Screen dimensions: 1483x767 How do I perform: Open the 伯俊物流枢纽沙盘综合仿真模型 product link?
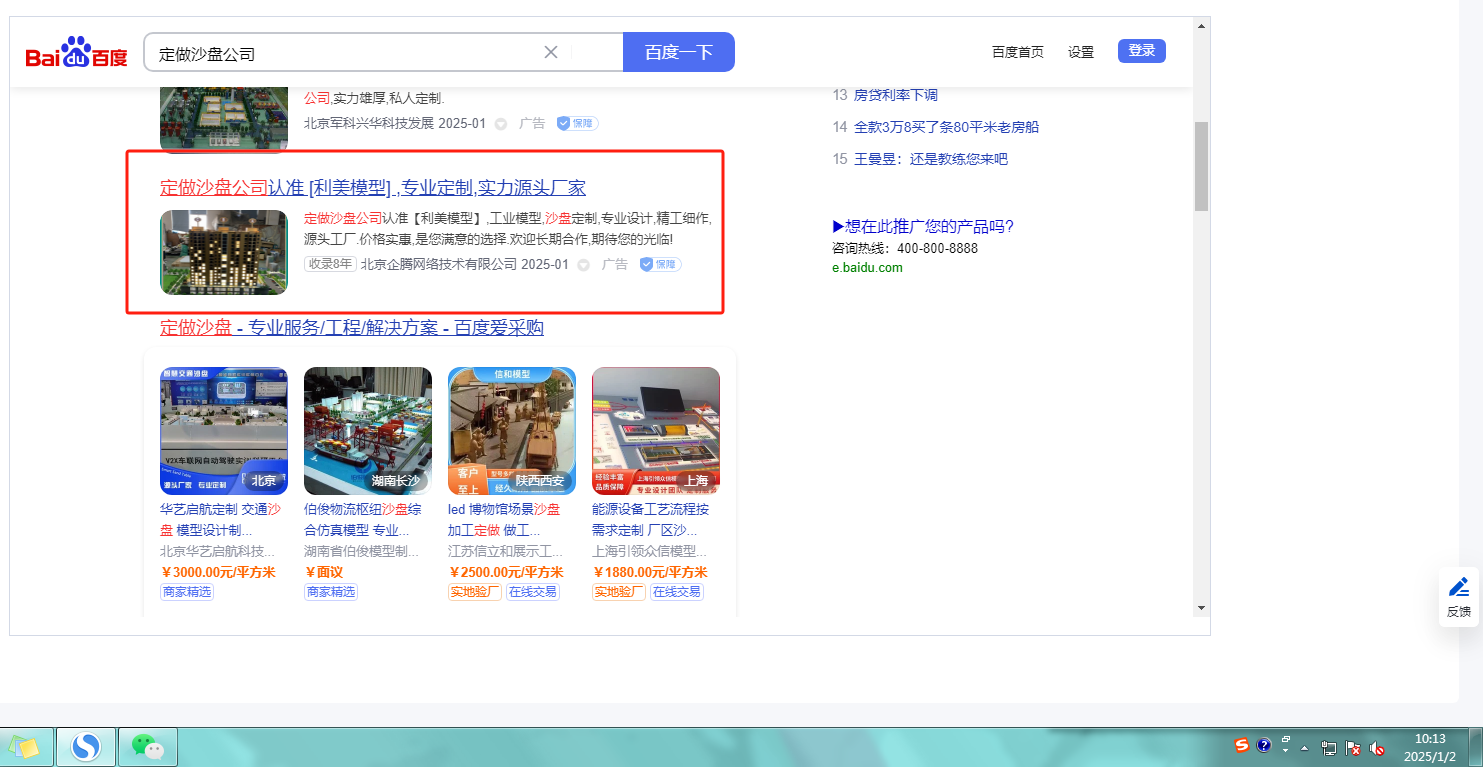click(363, 519)
